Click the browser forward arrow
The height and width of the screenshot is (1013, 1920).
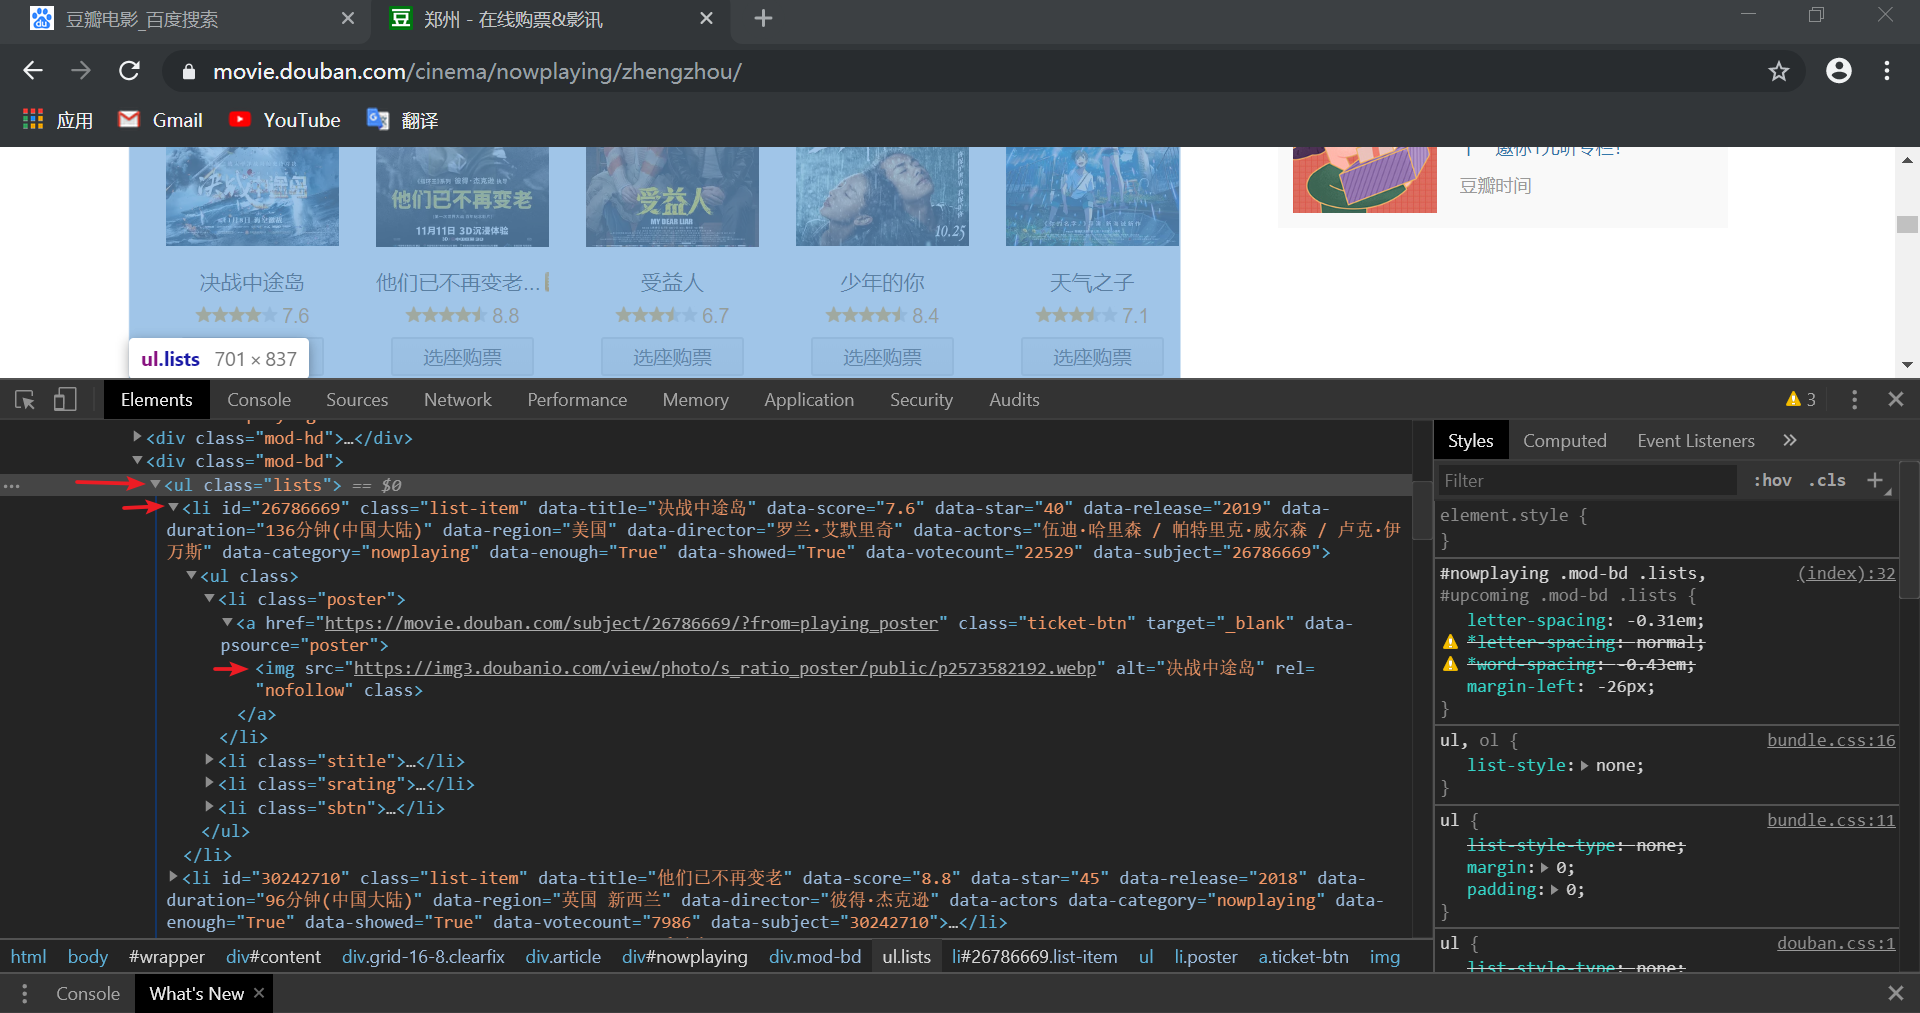[x=81, y=71]
